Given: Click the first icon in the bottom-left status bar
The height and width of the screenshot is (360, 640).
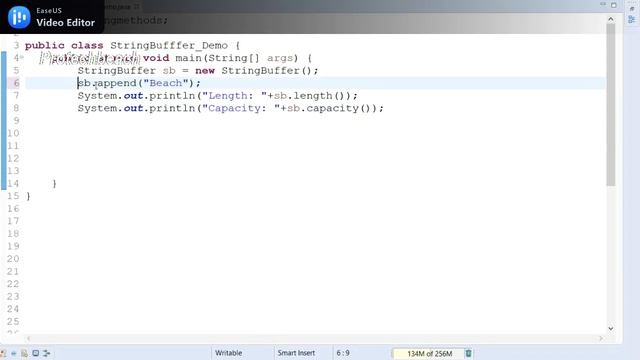Looking at the screenshot, I should tap(3, 353).
